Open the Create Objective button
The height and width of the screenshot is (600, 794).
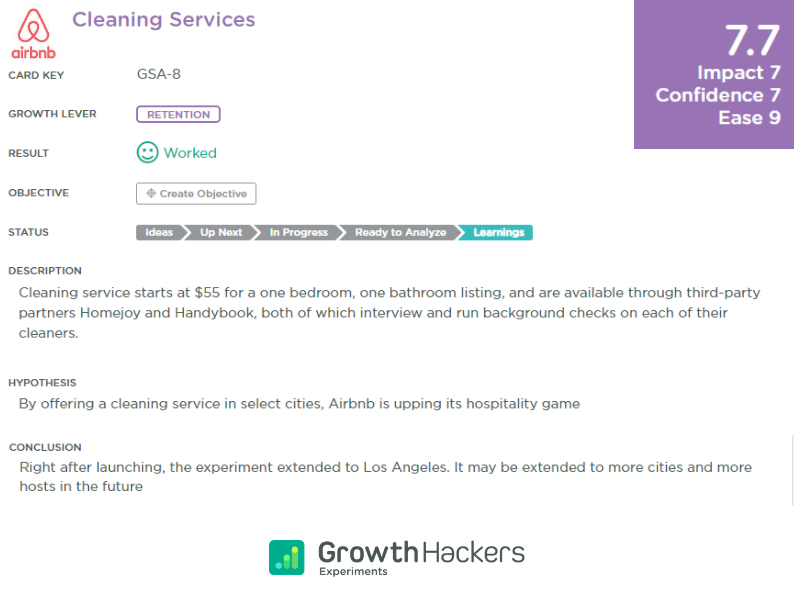(x=196, y=193)
